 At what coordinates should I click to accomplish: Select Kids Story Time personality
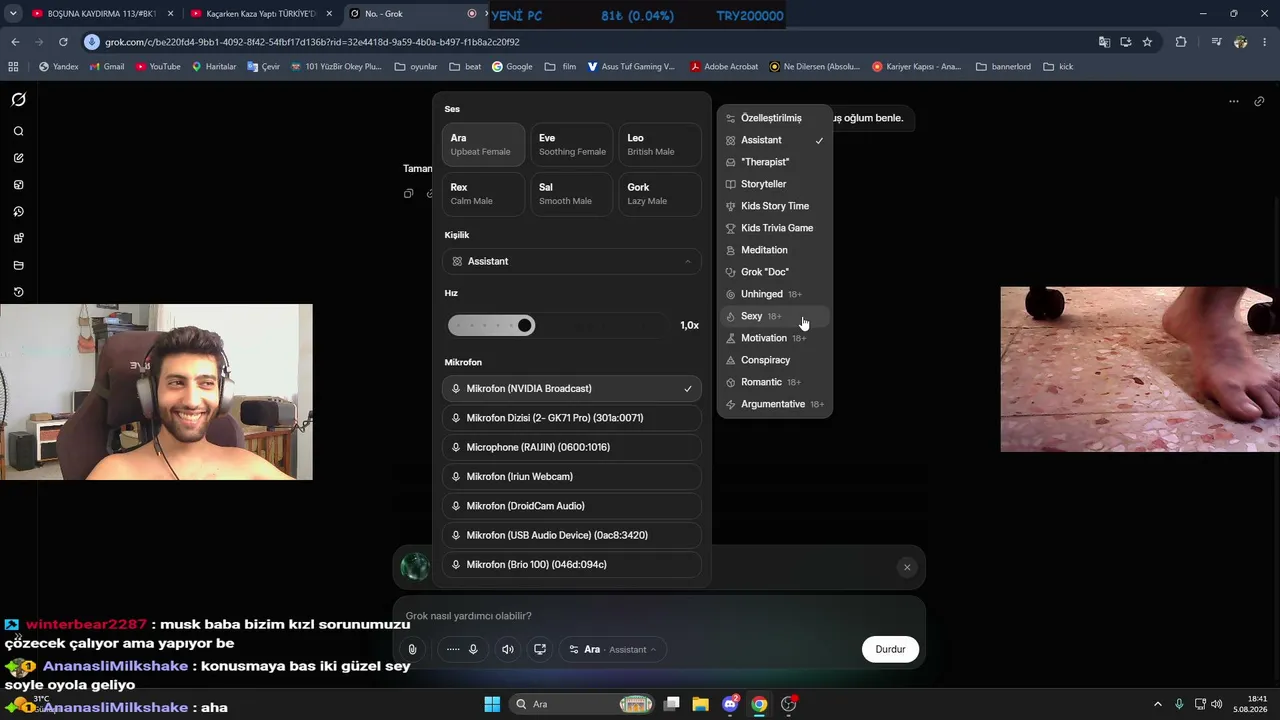pyautogui.click(x=775, y=206)
